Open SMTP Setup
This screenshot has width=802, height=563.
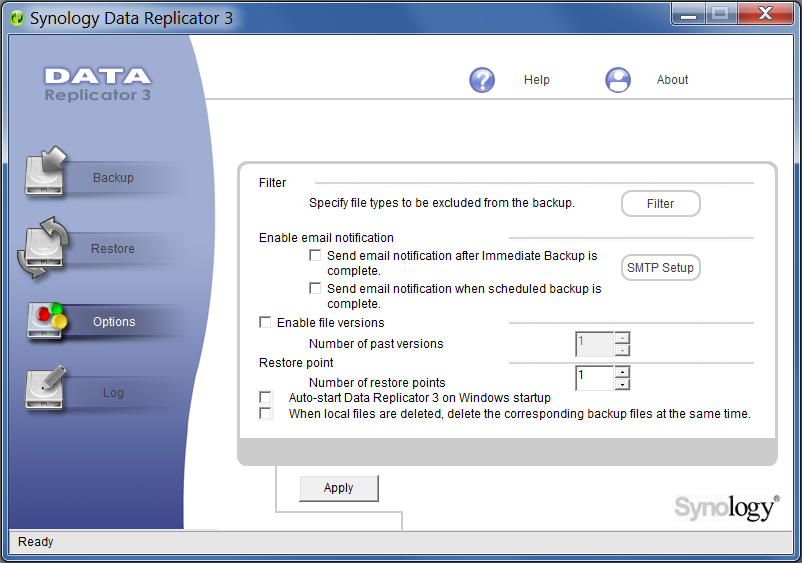(x=660, y=267)
